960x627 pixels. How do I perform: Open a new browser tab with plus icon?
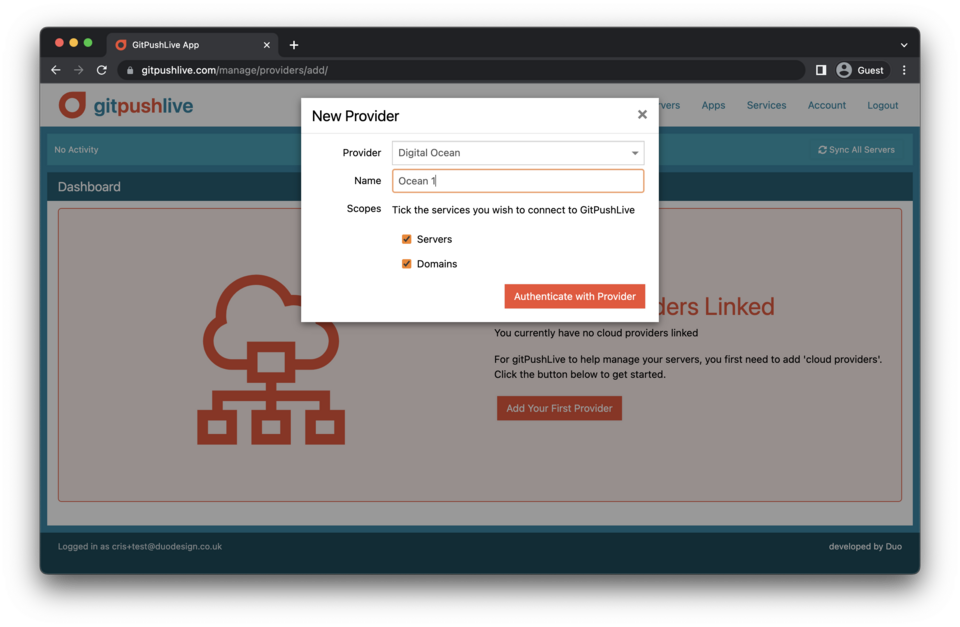(x=294, y=45)
